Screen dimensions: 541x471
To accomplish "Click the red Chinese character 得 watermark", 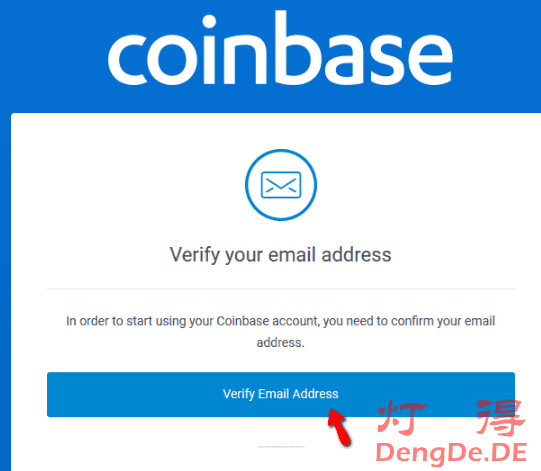I will click(501, 417).
